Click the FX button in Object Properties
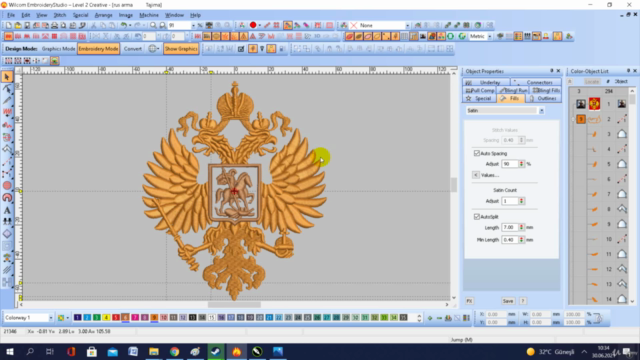Viewport: 640px width, 360px height. pyautogui.click(x=469, y=301)
